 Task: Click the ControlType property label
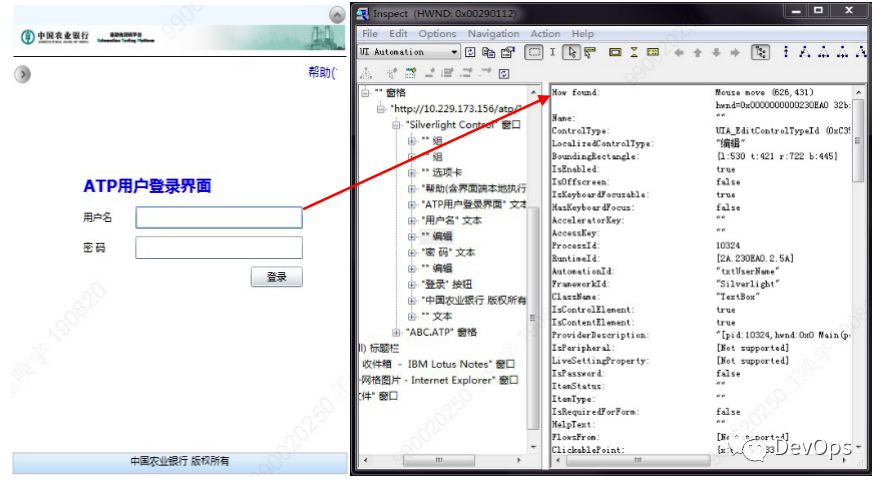point(580,131)
